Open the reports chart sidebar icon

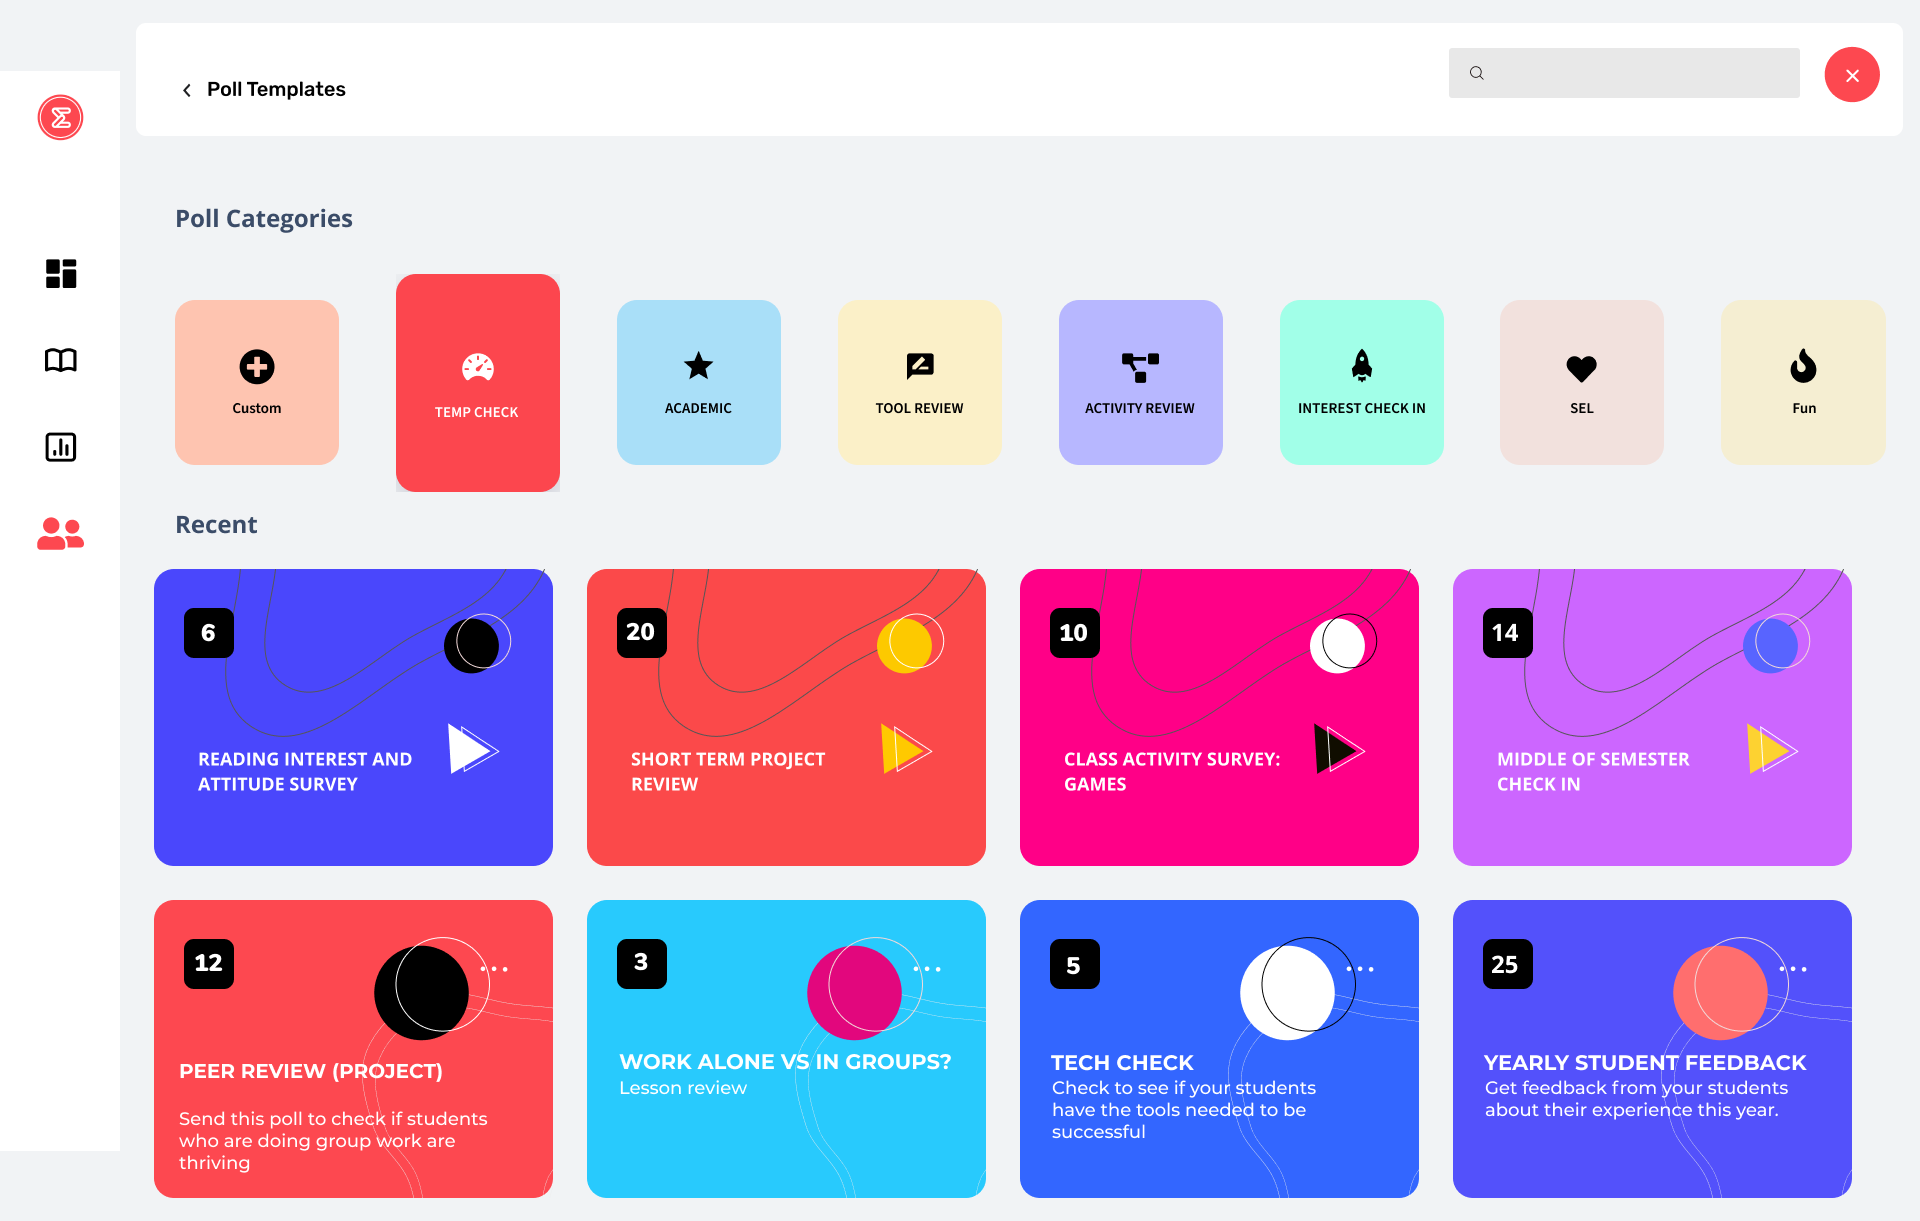pos(61,447)
